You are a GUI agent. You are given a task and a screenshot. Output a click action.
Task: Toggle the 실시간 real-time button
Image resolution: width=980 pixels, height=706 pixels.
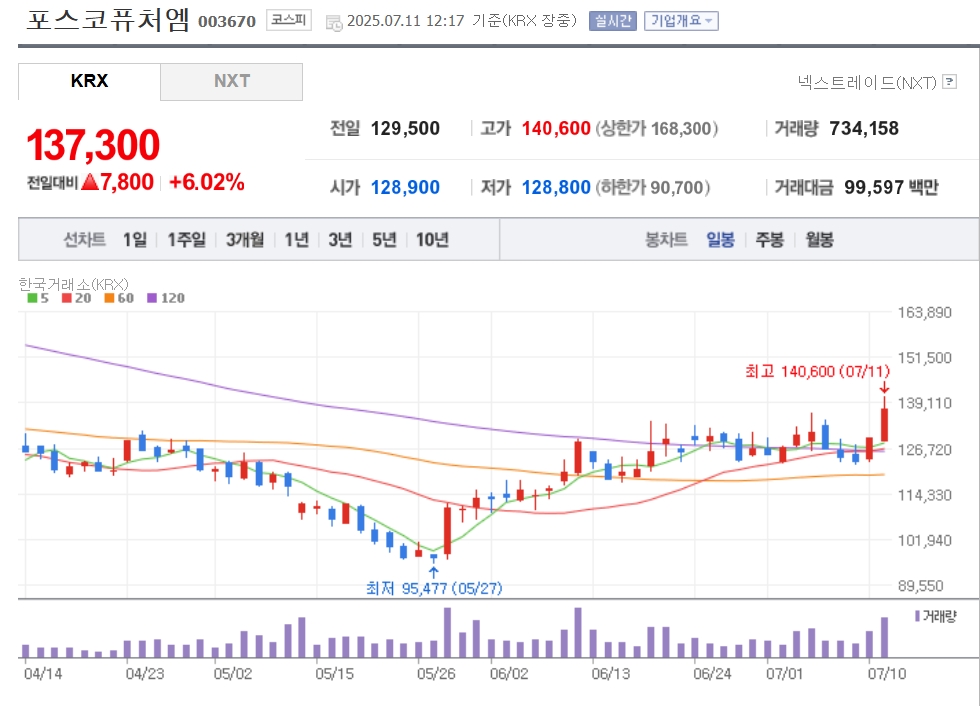click(612, 21)
